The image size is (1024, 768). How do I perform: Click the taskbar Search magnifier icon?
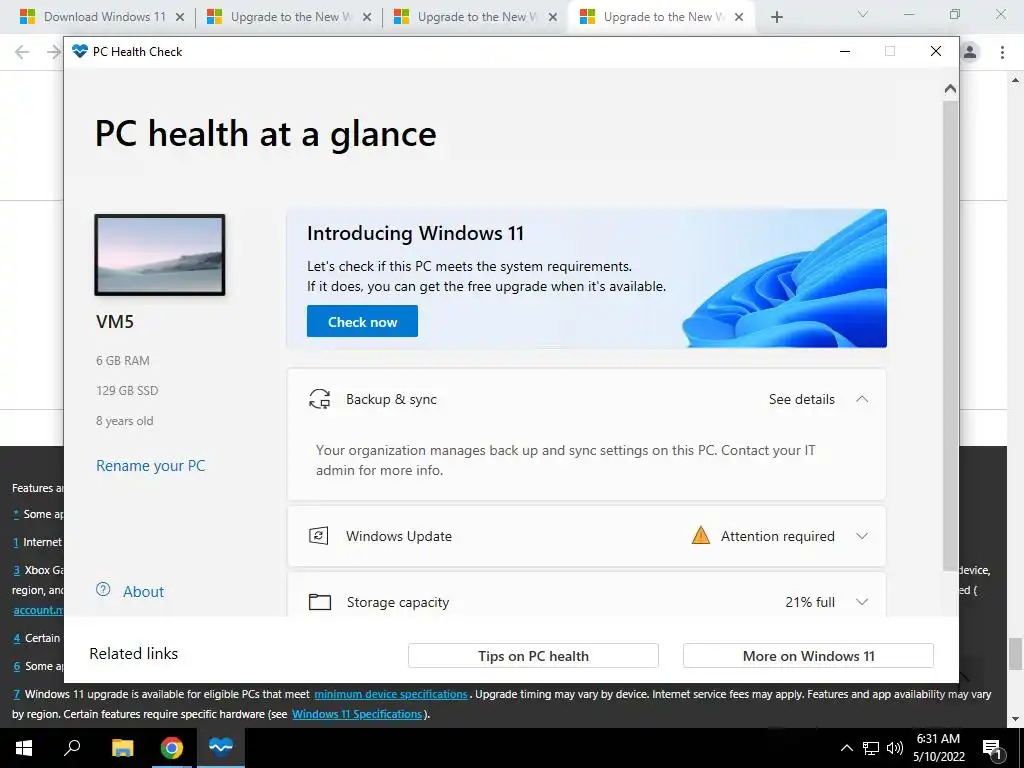(x=72, y=748)
